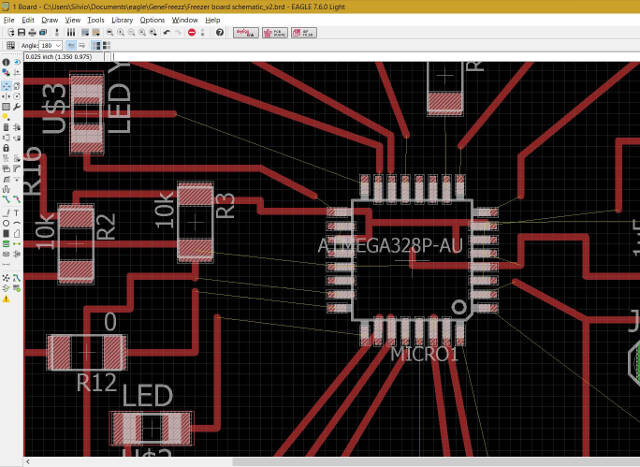Select the Paste lightbulb tool

(6, 117)
